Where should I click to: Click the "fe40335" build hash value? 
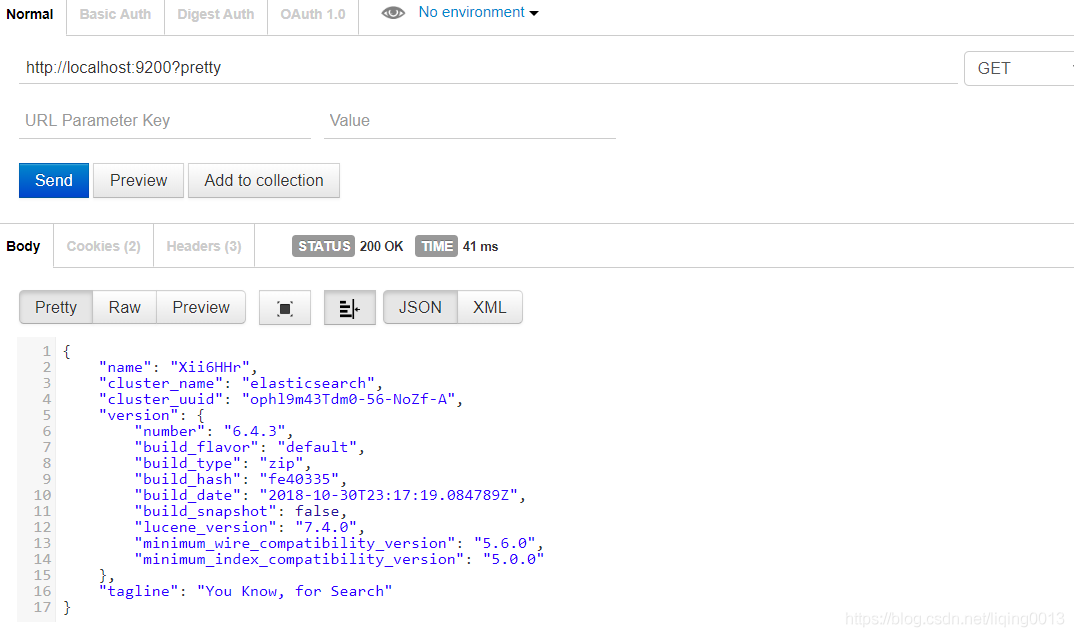pyautogui.click(x=299, y=479)
